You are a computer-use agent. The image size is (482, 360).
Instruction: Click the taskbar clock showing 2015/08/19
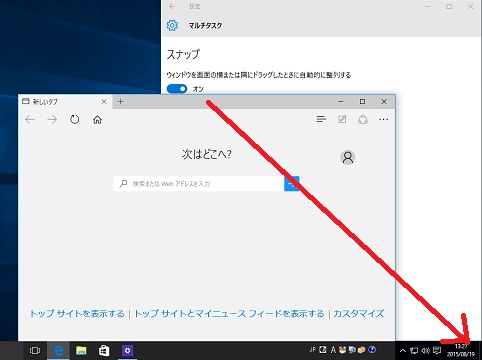[x=461, y=351]
